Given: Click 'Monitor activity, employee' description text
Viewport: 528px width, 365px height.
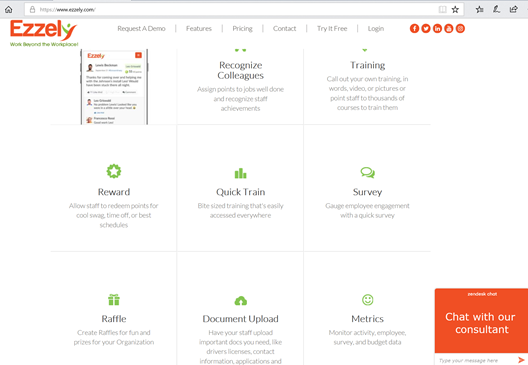Looking at the screenshot, I should (367, 337).
